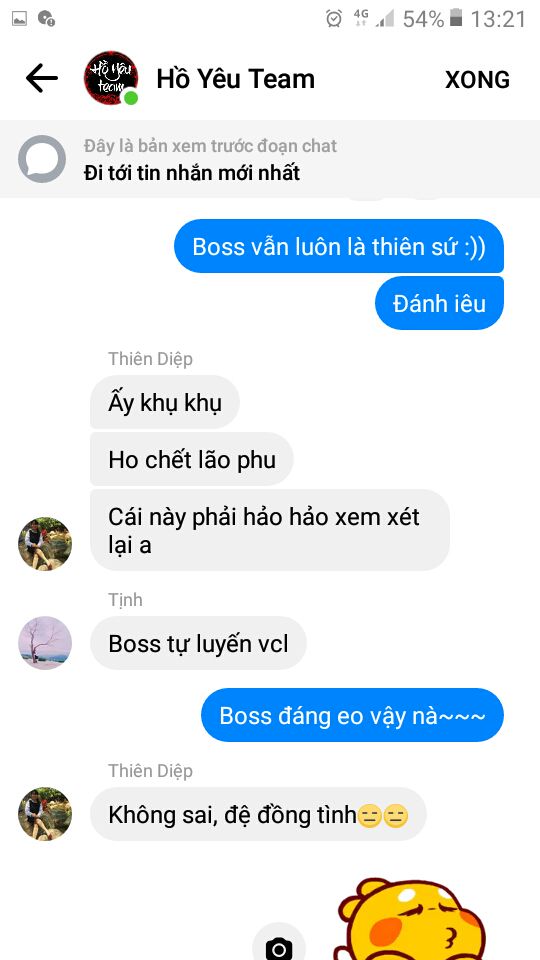This screenshot has width=540, height=960.
Task: Tap the back arrow icon
Action: [x=41, y=78]
